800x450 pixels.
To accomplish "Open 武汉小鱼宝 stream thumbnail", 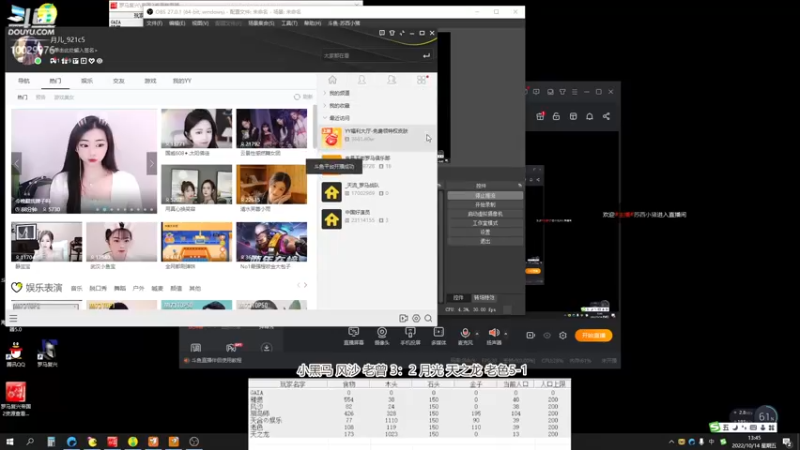I will tap(121, 241).
